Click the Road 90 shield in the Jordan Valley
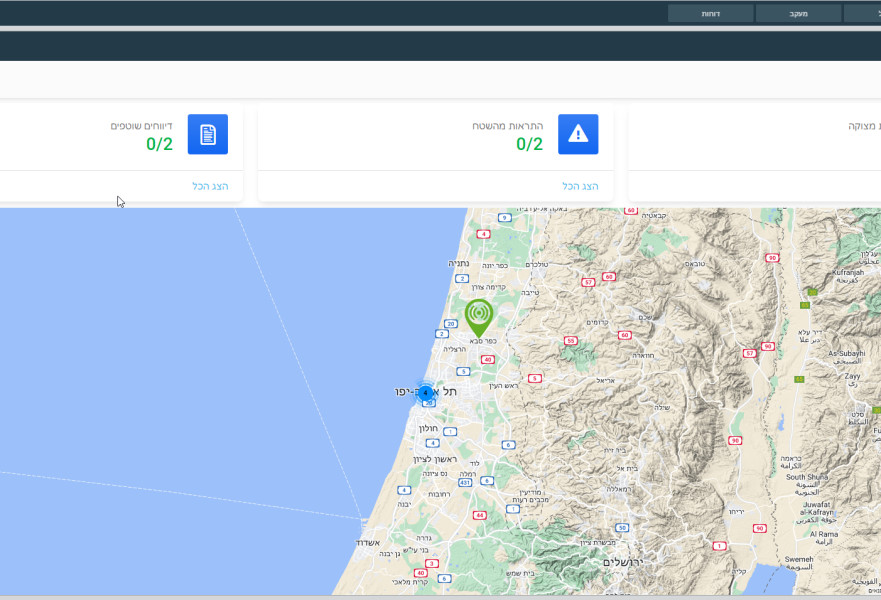881x600 pixels. pos(735,438)
